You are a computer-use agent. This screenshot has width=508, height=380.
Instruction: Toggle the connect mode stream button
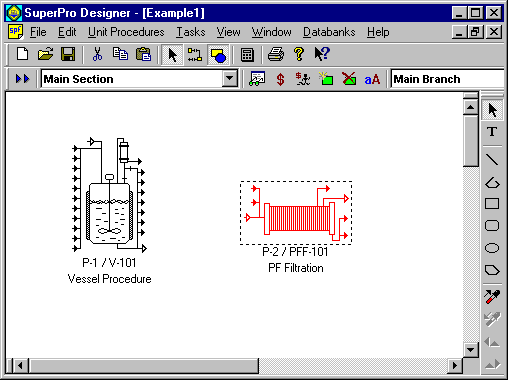click(195, 55)
